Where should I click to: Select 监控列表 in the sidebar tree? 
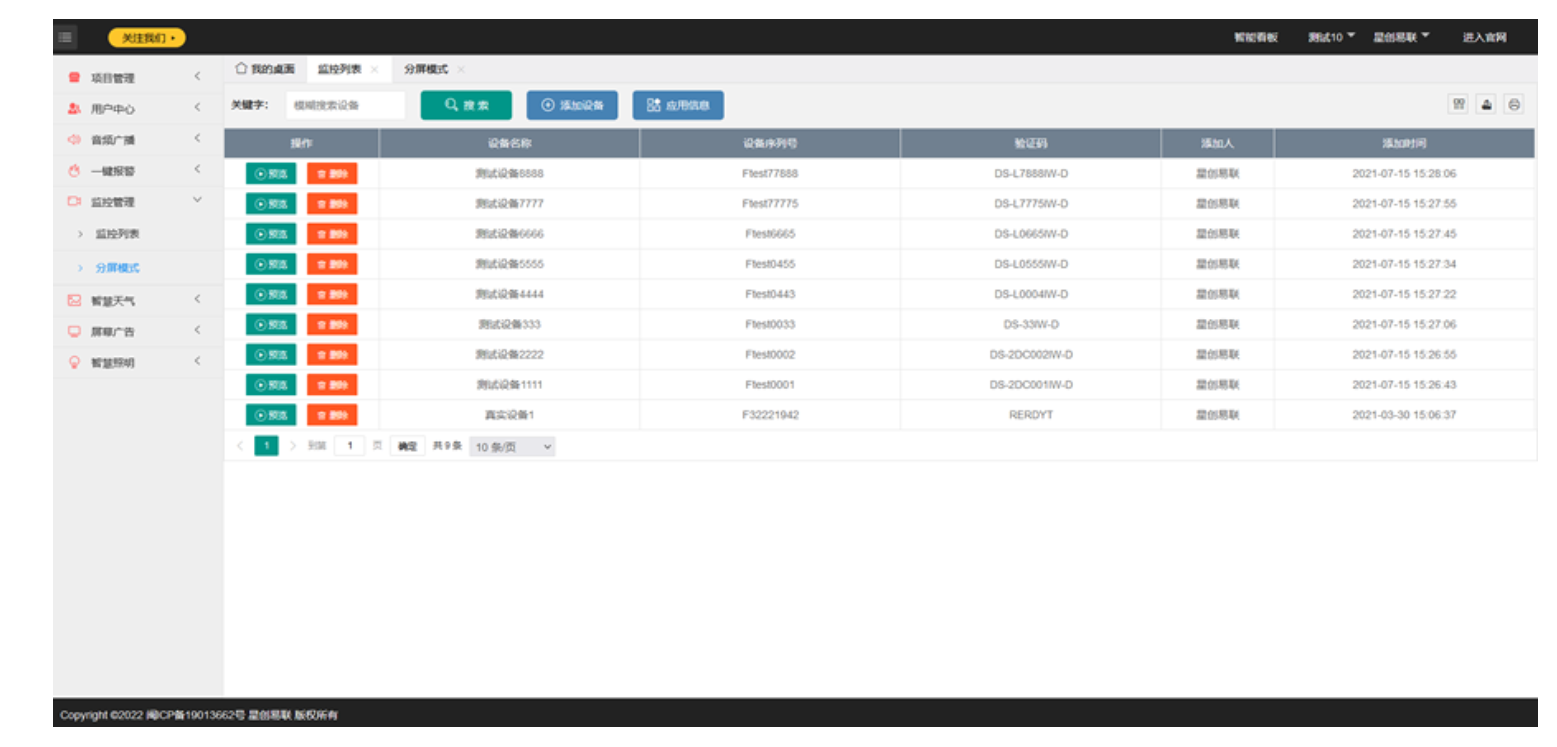tap(117, 234)
